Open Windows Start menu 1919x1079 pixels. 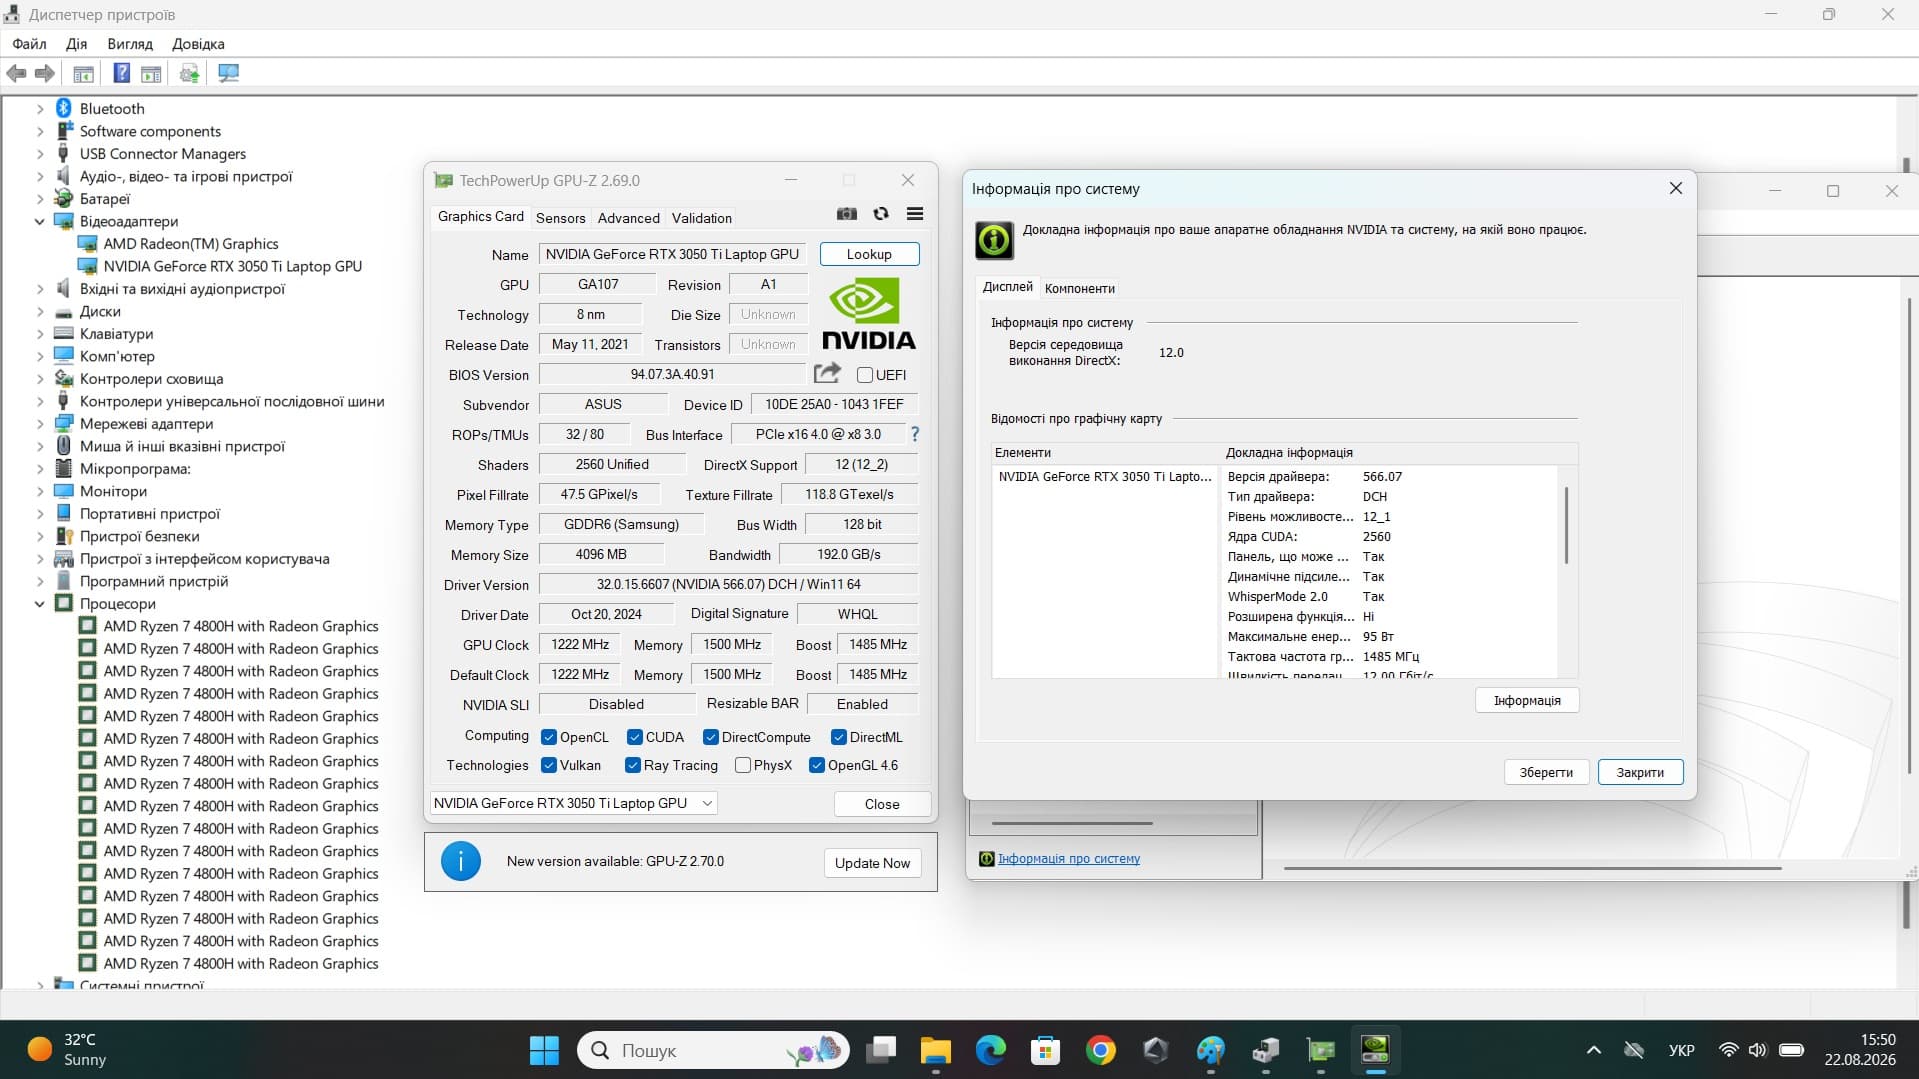[x=544, y=1050]
